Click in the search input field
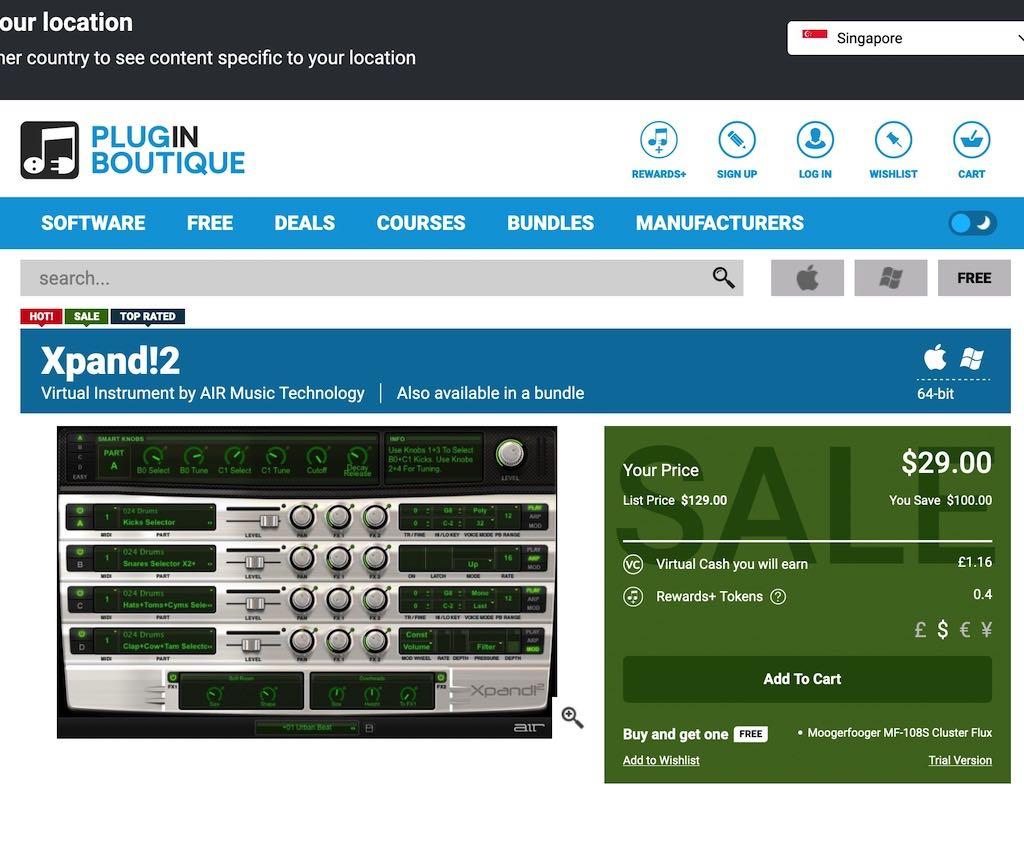The width and height of the screenshot is (1024, 854). 360,278
